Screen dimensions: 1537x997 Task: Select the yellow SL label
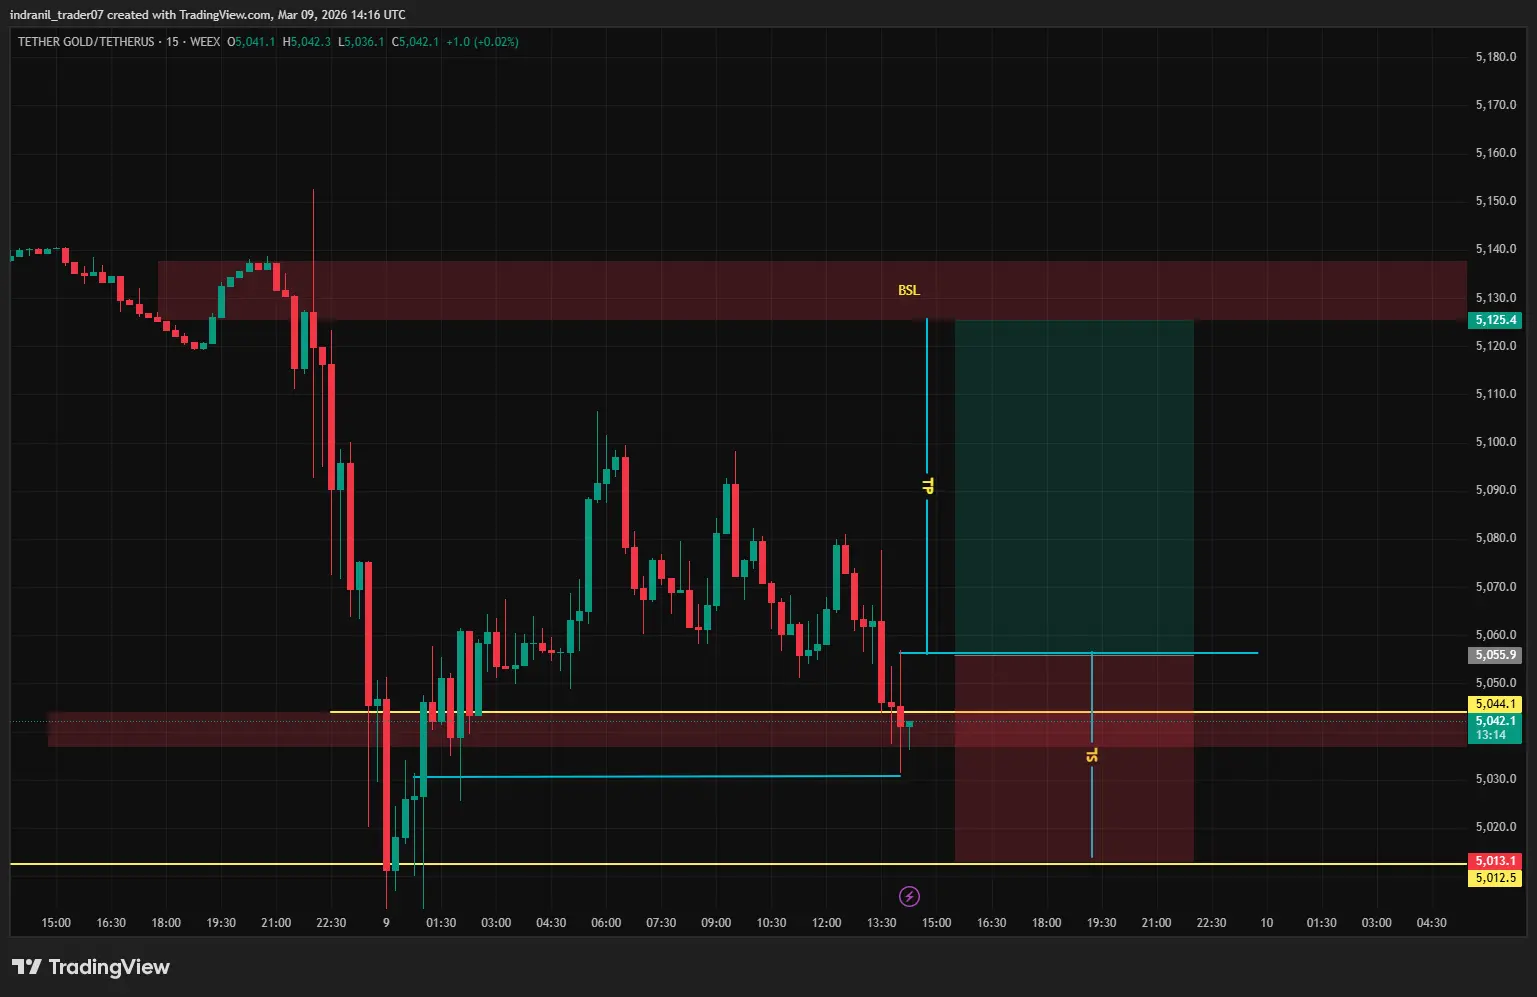coord(1091,755)
